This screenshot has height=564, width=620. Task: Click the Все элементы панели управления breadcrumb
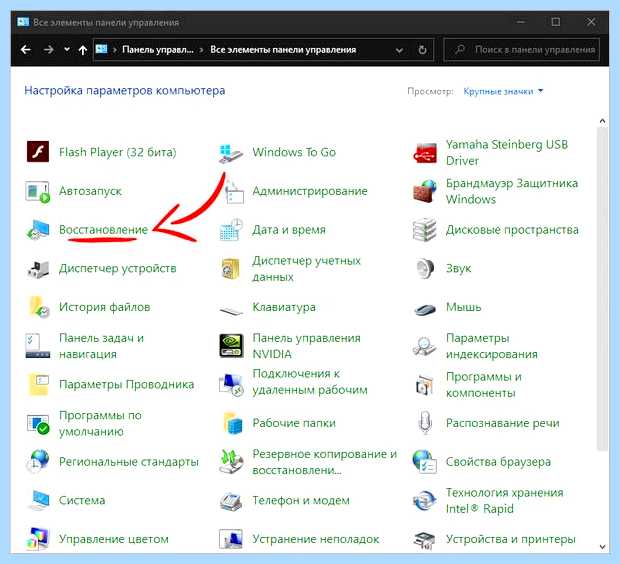tap(283, 49)
